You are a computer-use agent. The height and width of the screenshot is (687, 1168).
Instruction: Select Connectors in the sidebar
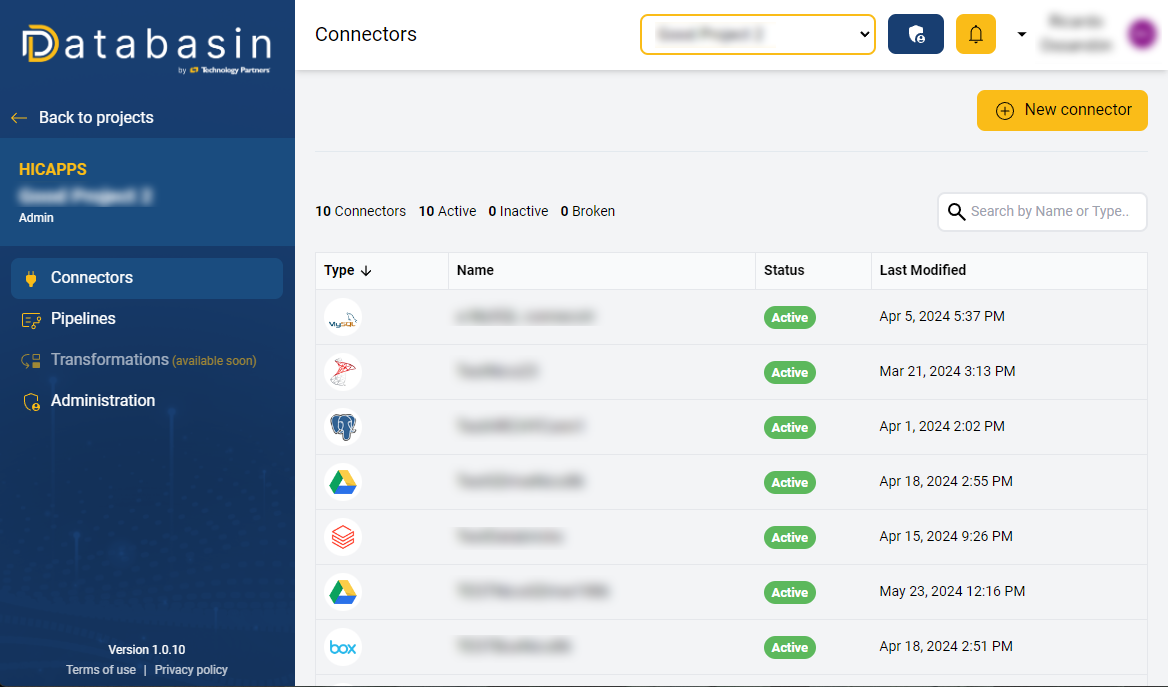tap(91, 278)
